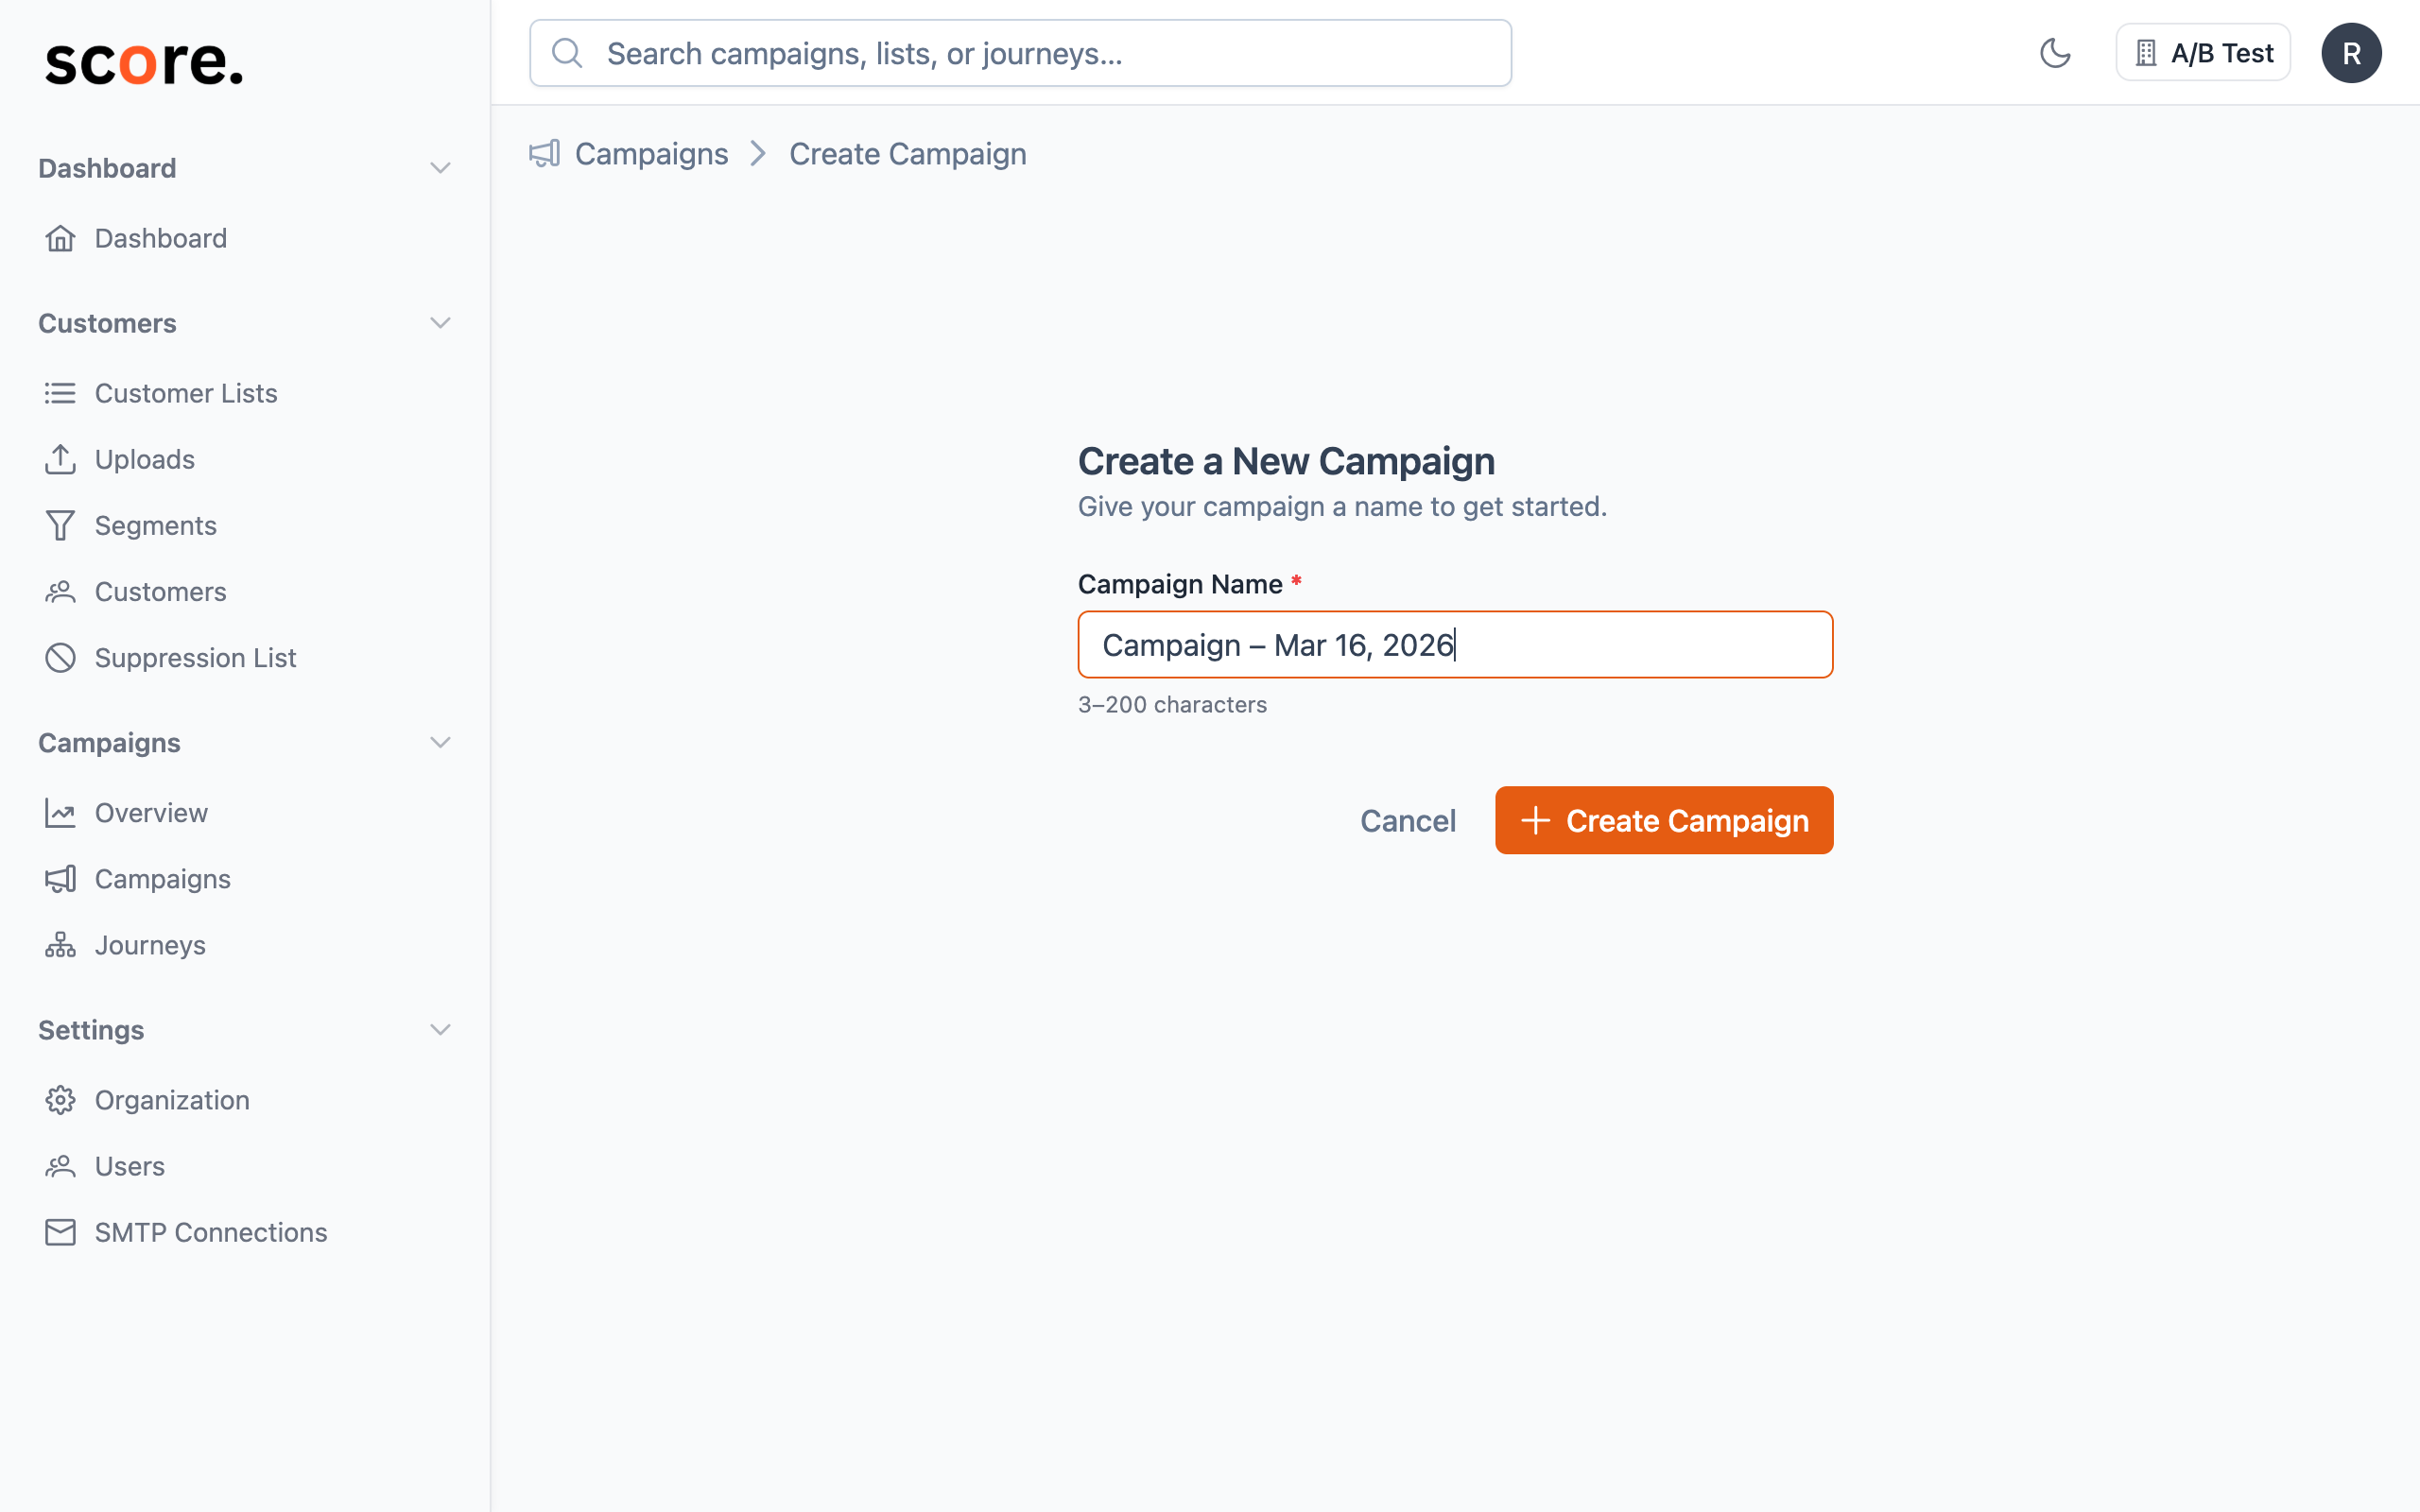The image size is (2420, 1512).
Task: Click the SMTP Connections envelope icon
Action: pos(60,1232)
